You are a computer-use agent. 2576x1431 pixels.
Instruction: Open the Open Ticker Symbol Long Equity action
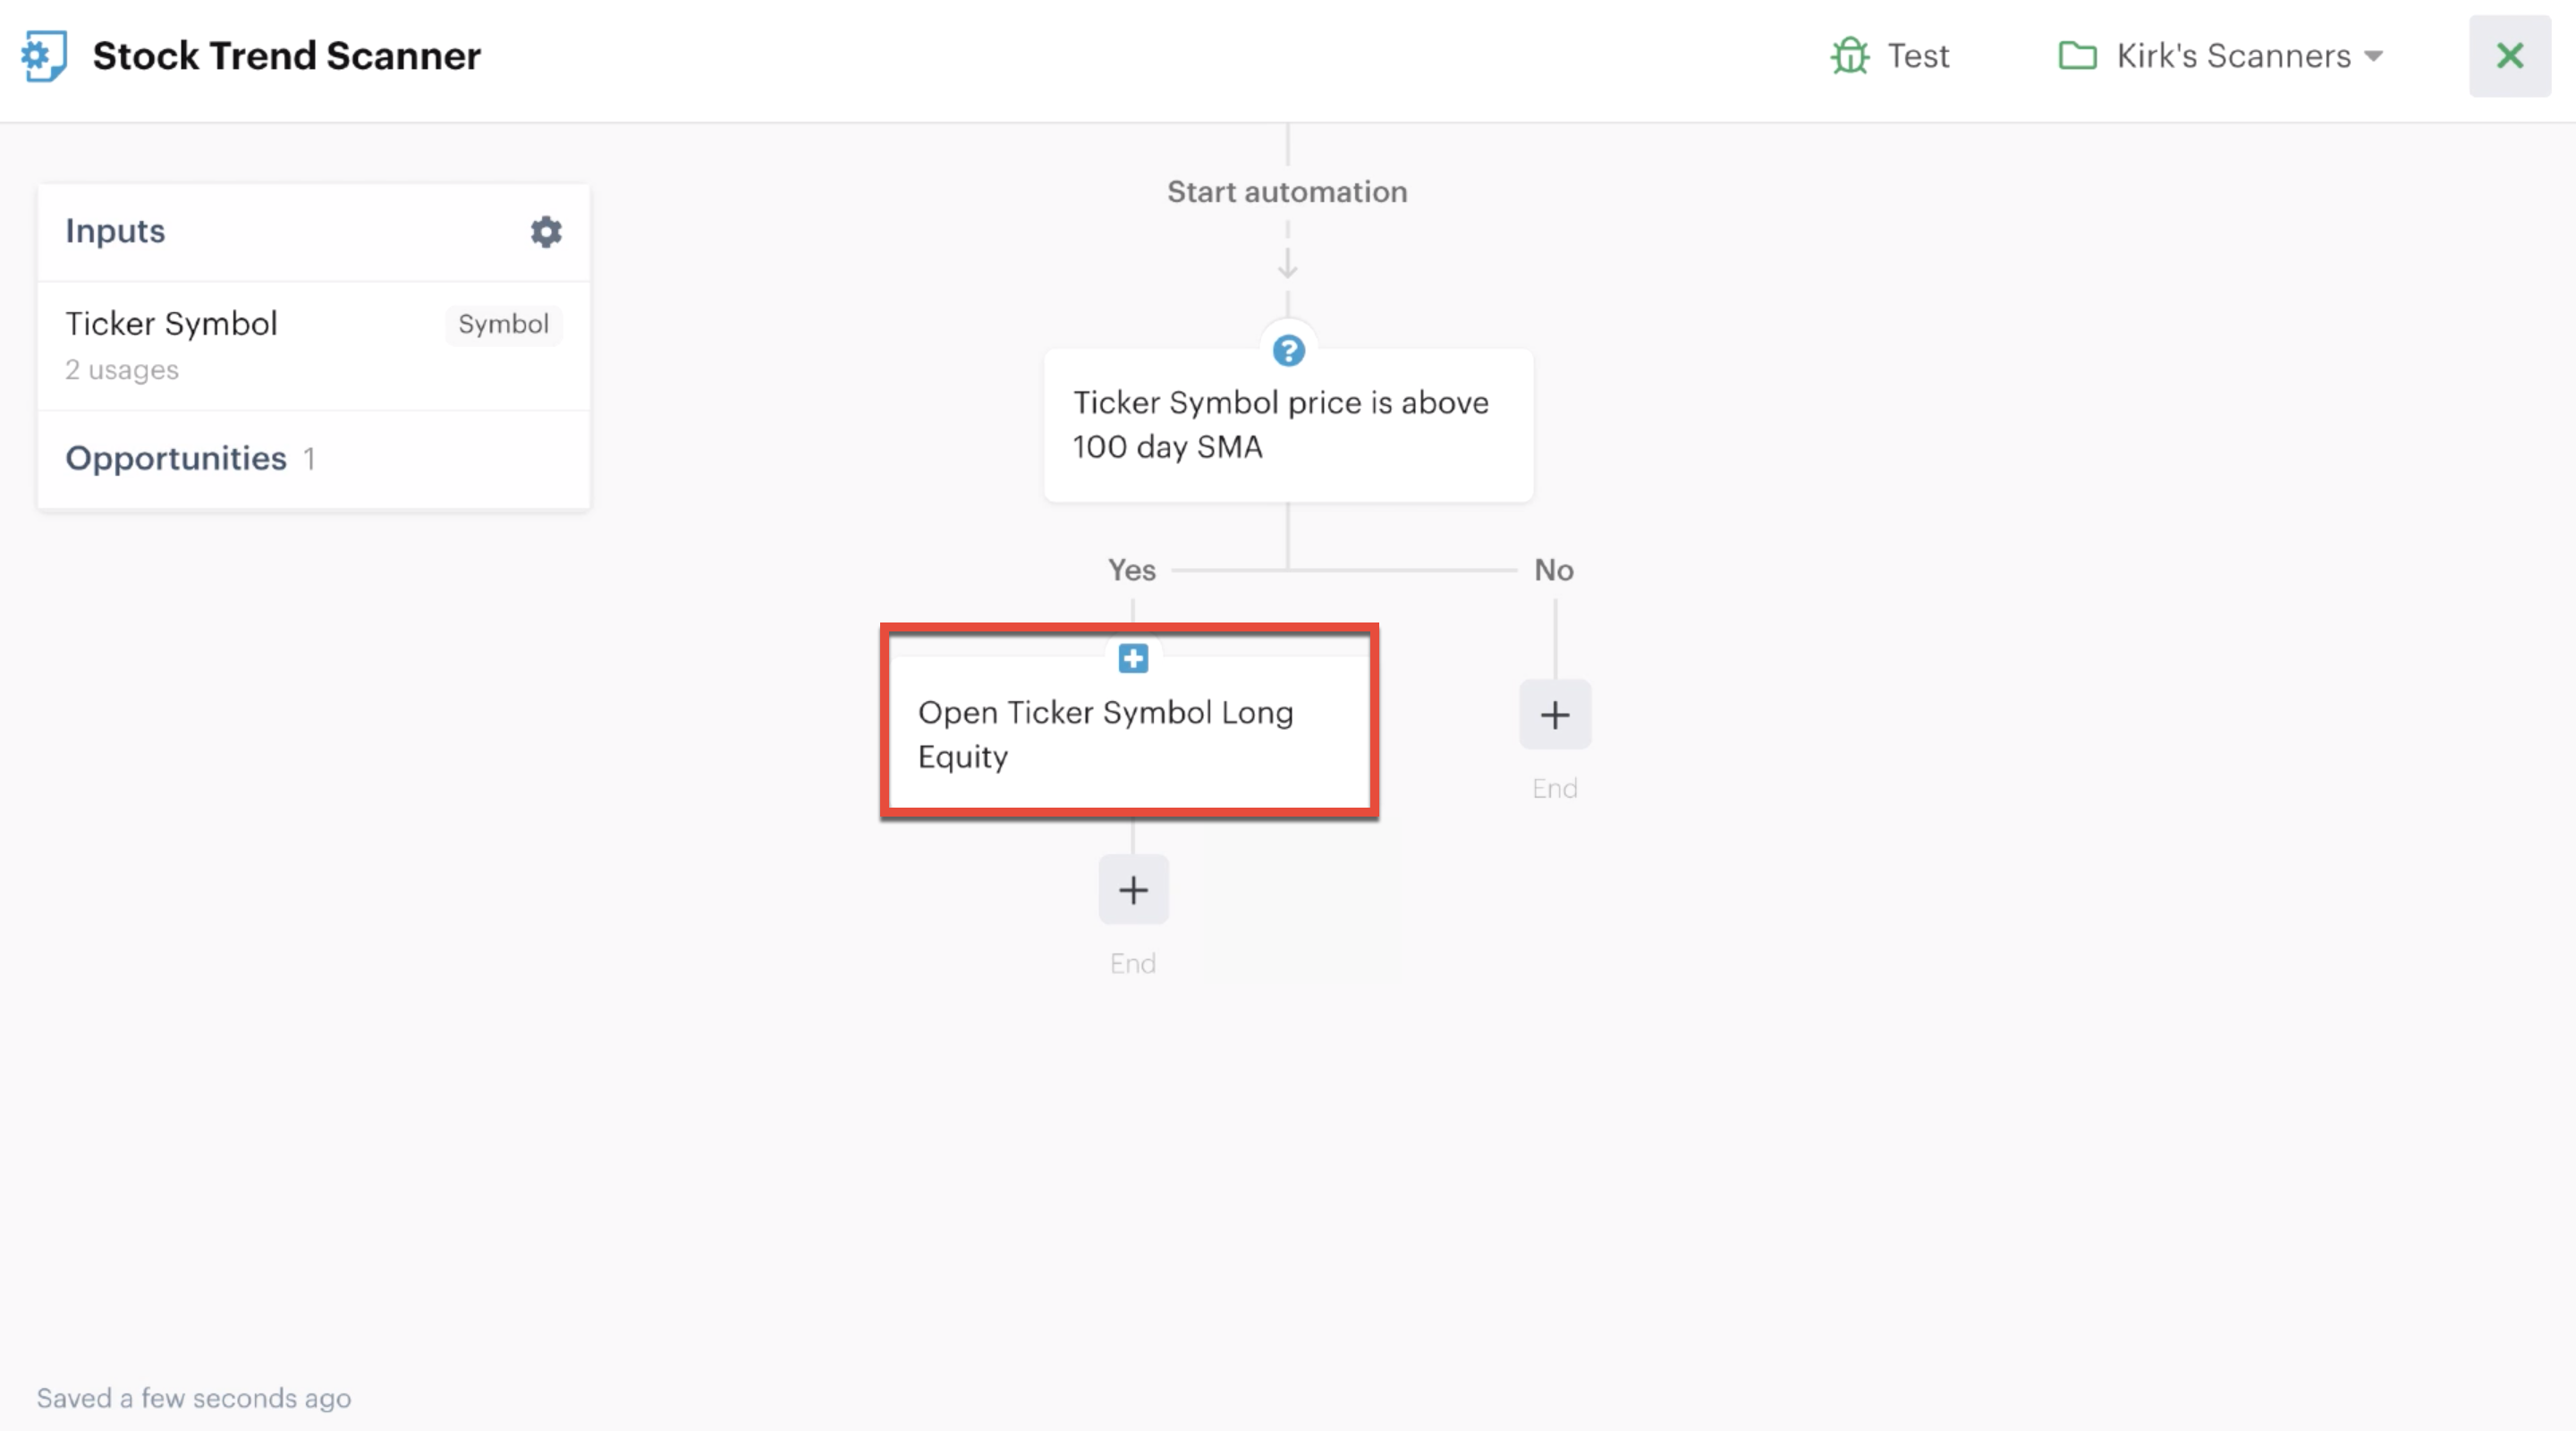[1130, 733]
